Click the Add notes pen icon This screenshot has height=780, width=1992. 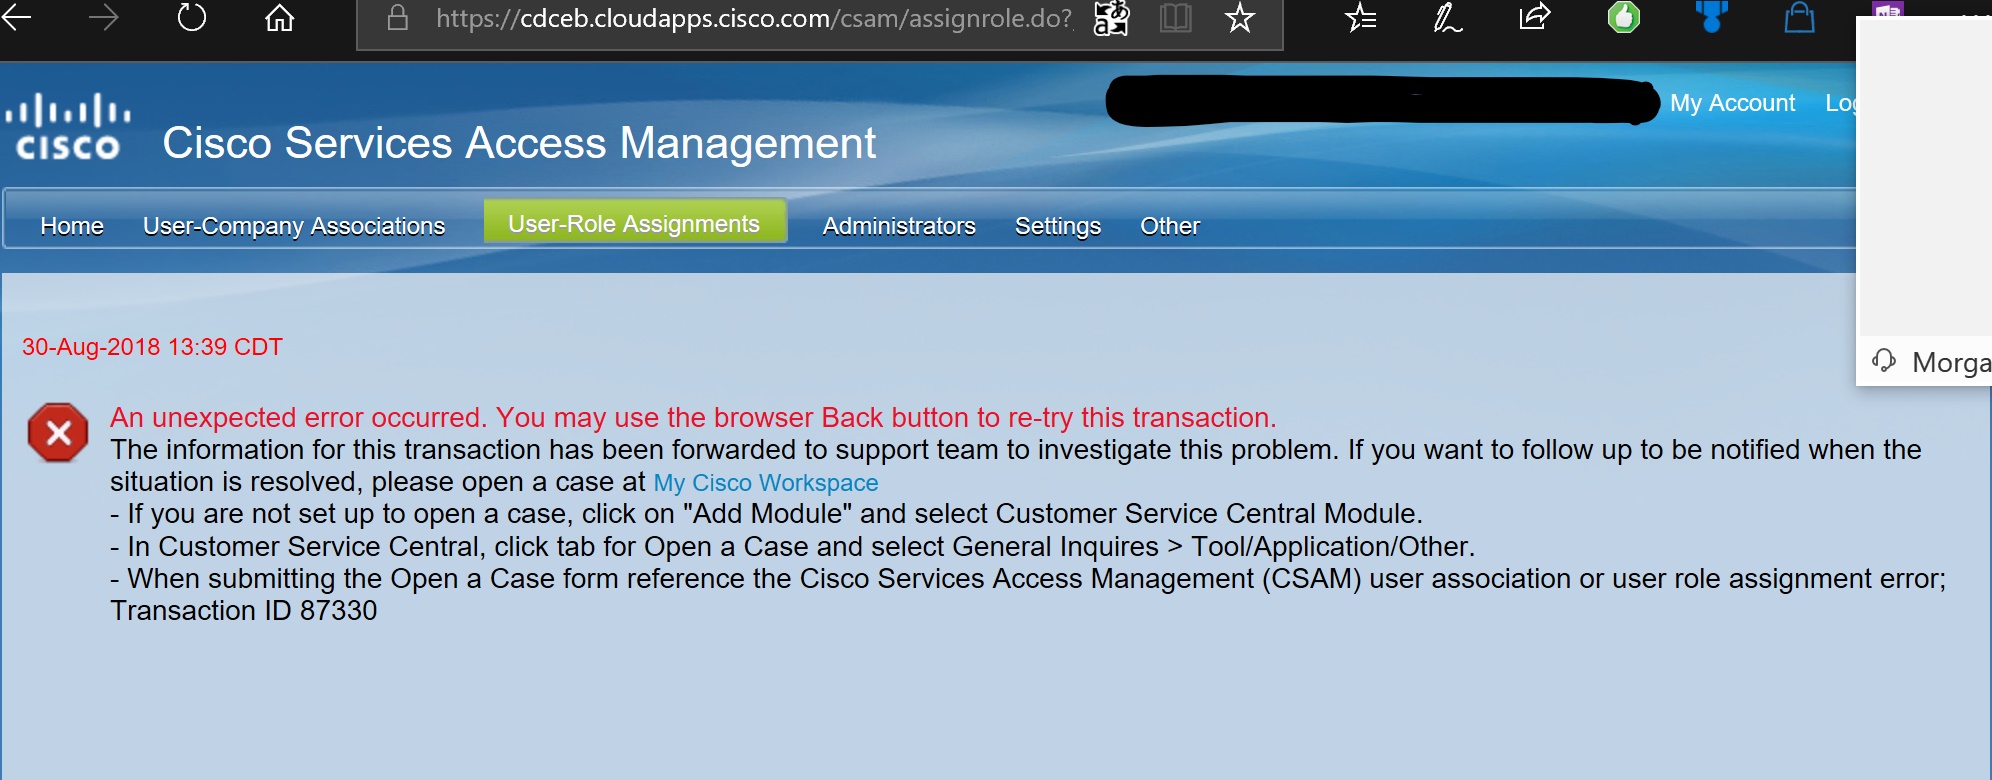tap(1446, 17)
